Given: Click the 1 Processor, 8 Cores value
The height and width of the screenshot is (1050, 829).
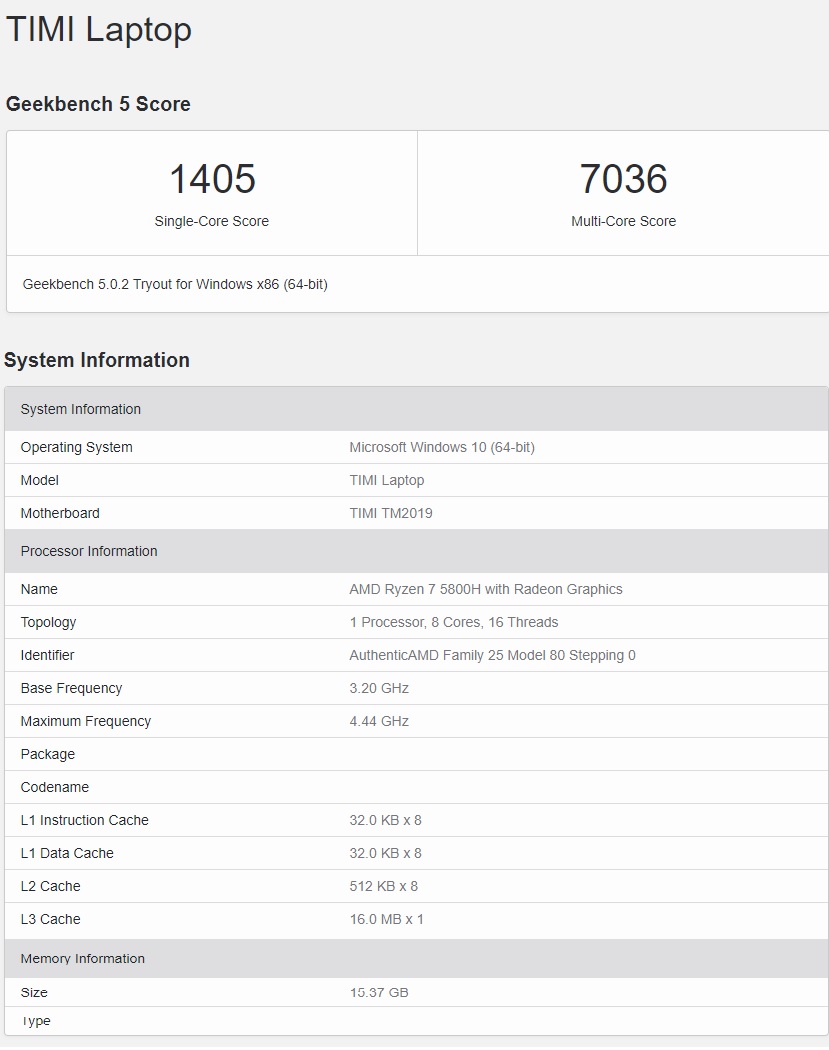Looking at the screenshot, I should tap(453, 622).
